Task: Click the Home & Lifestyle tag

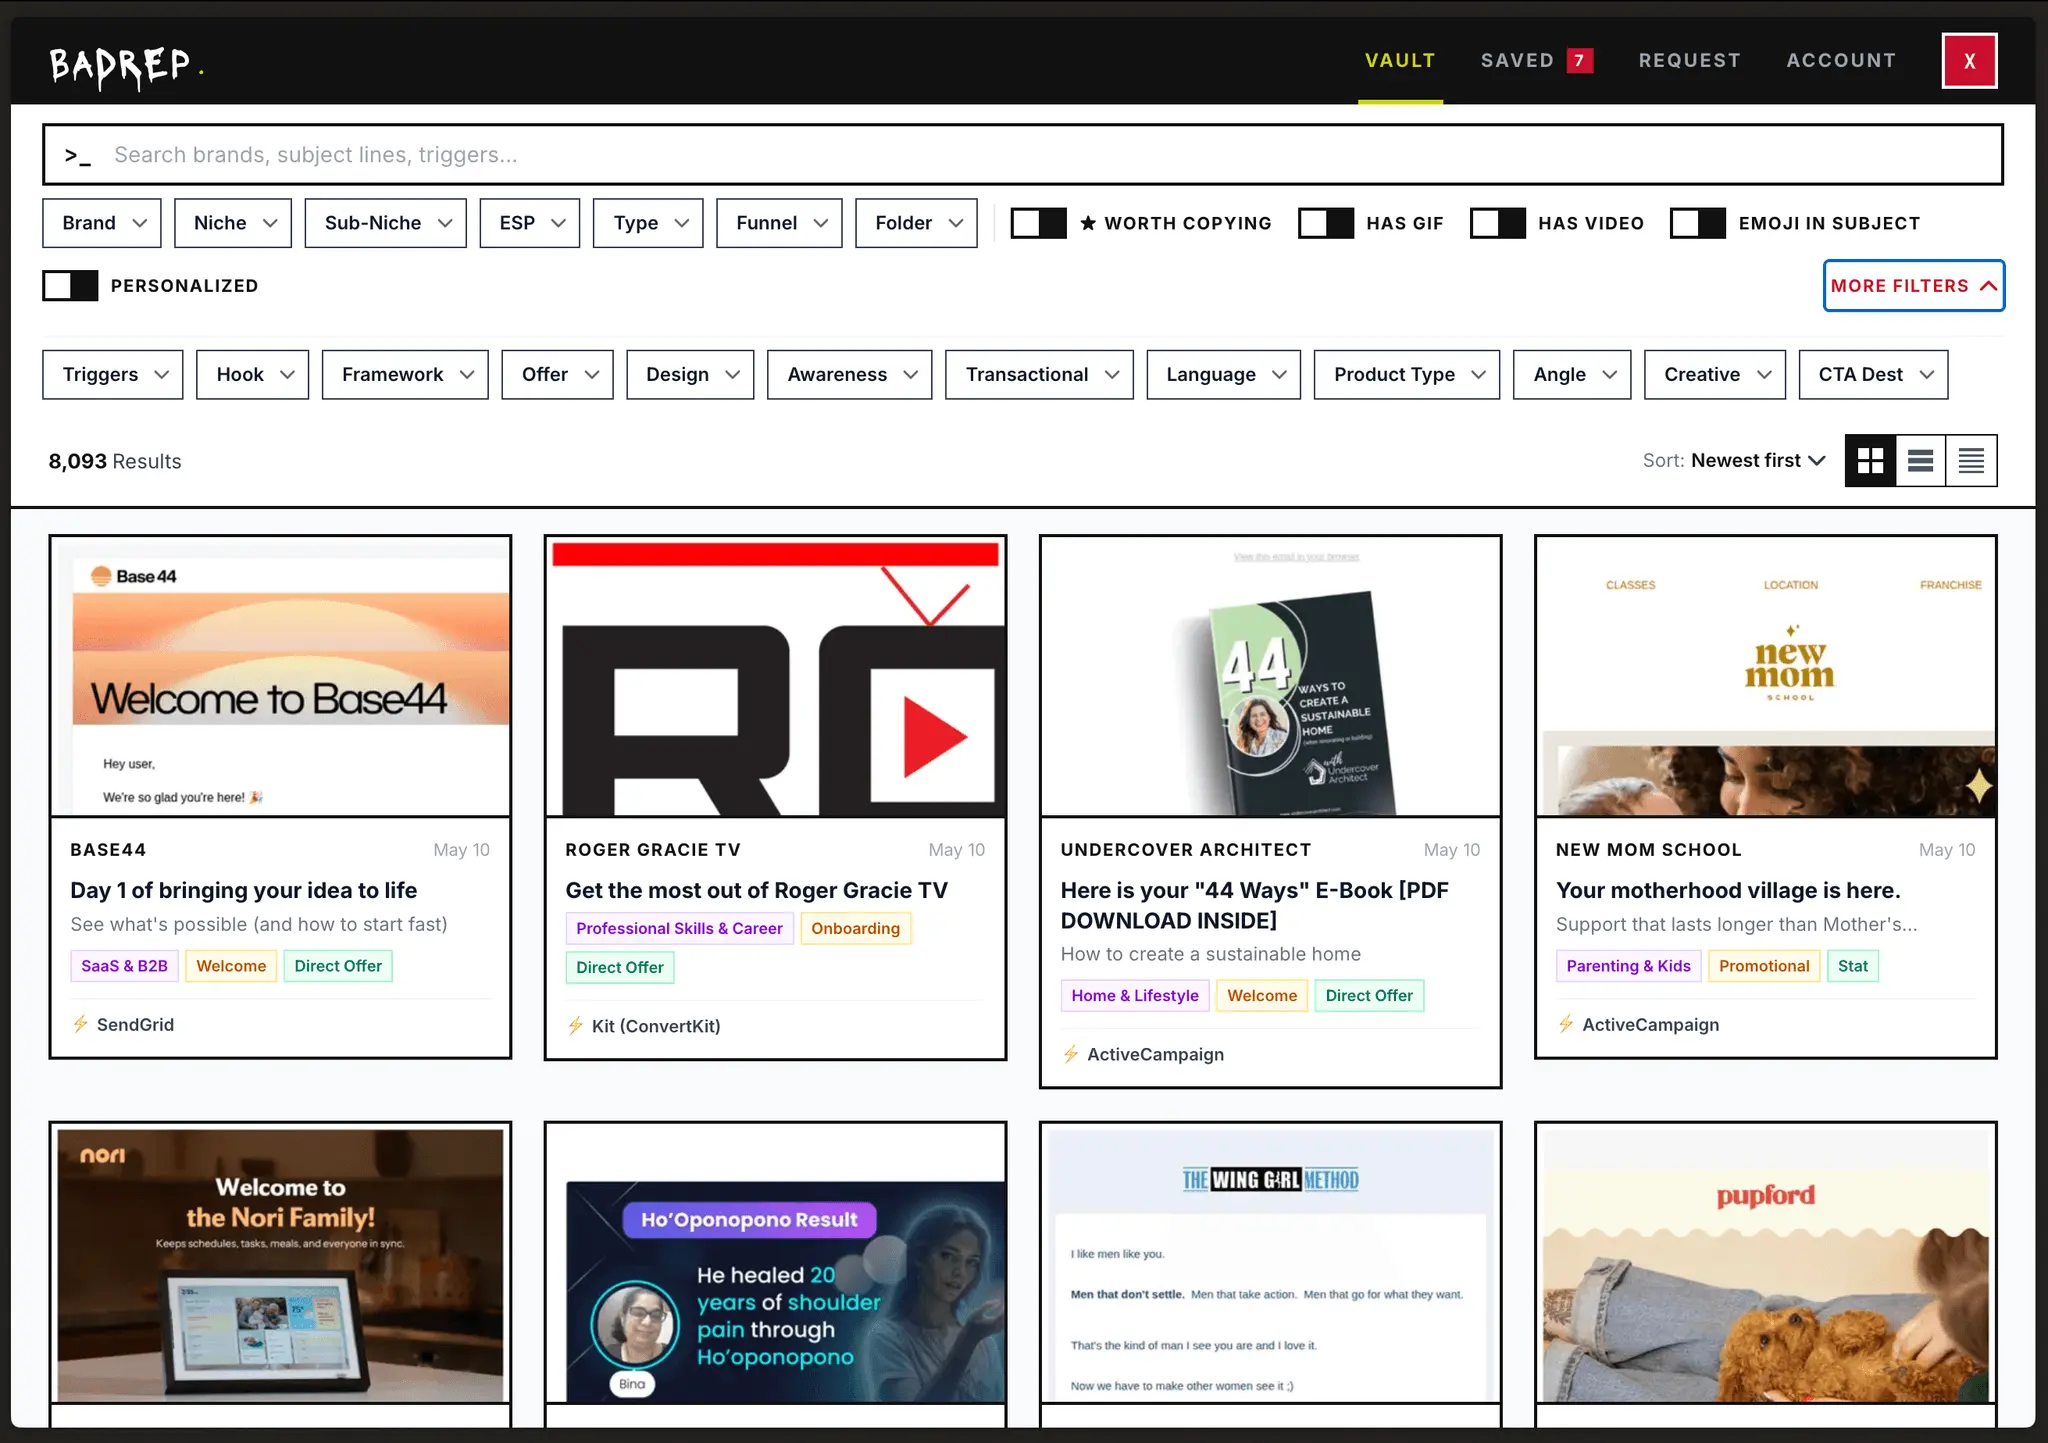Action: [1135, 995]
